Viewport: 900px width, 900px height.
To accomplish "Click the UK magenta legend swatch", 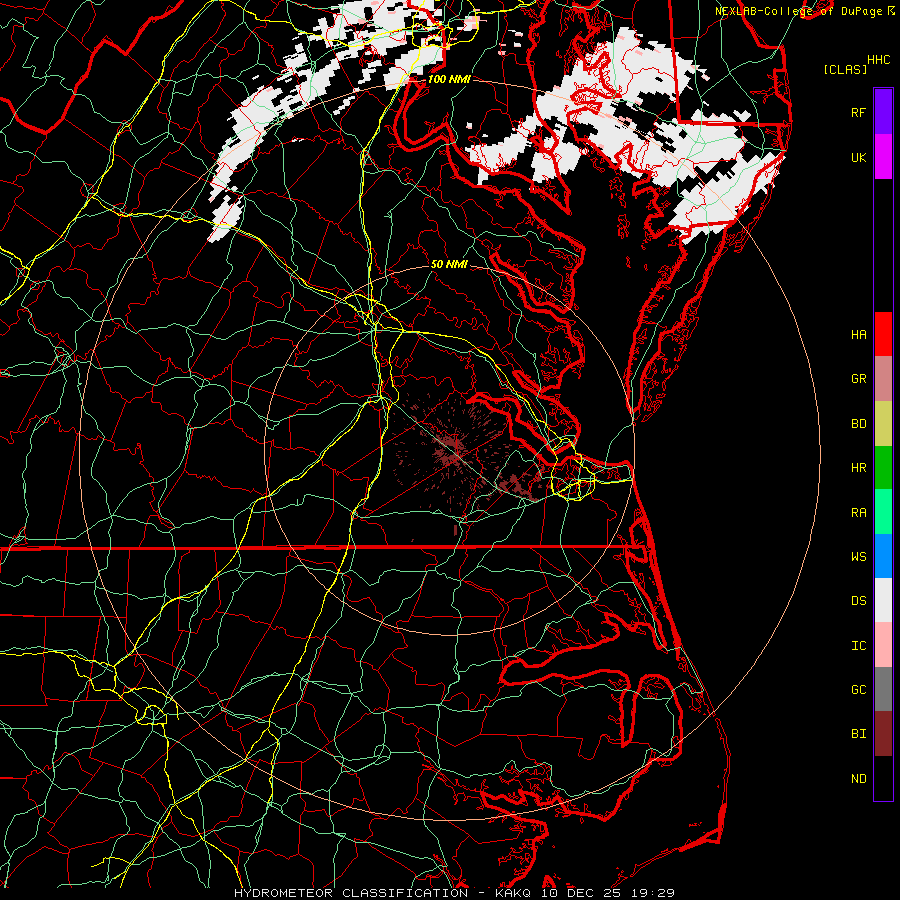I will (x=883, y=157).
